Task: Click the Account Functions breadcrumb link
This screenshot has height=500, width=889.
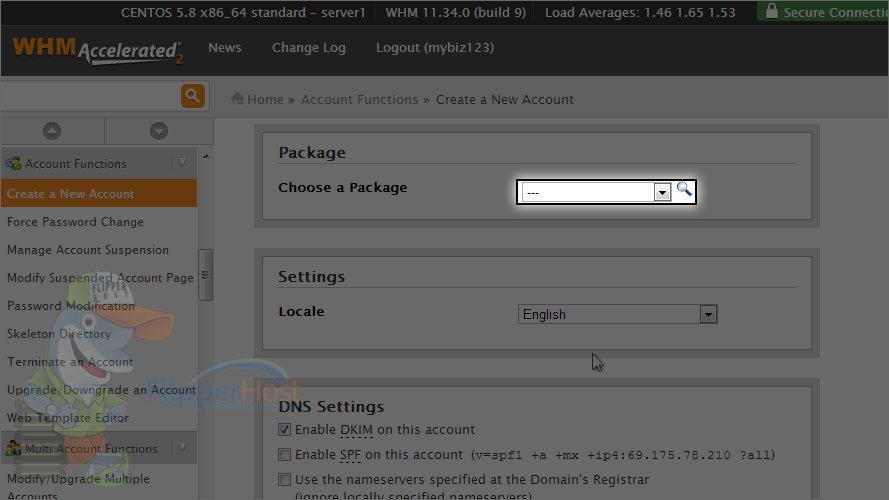Action: coord(359,99)
